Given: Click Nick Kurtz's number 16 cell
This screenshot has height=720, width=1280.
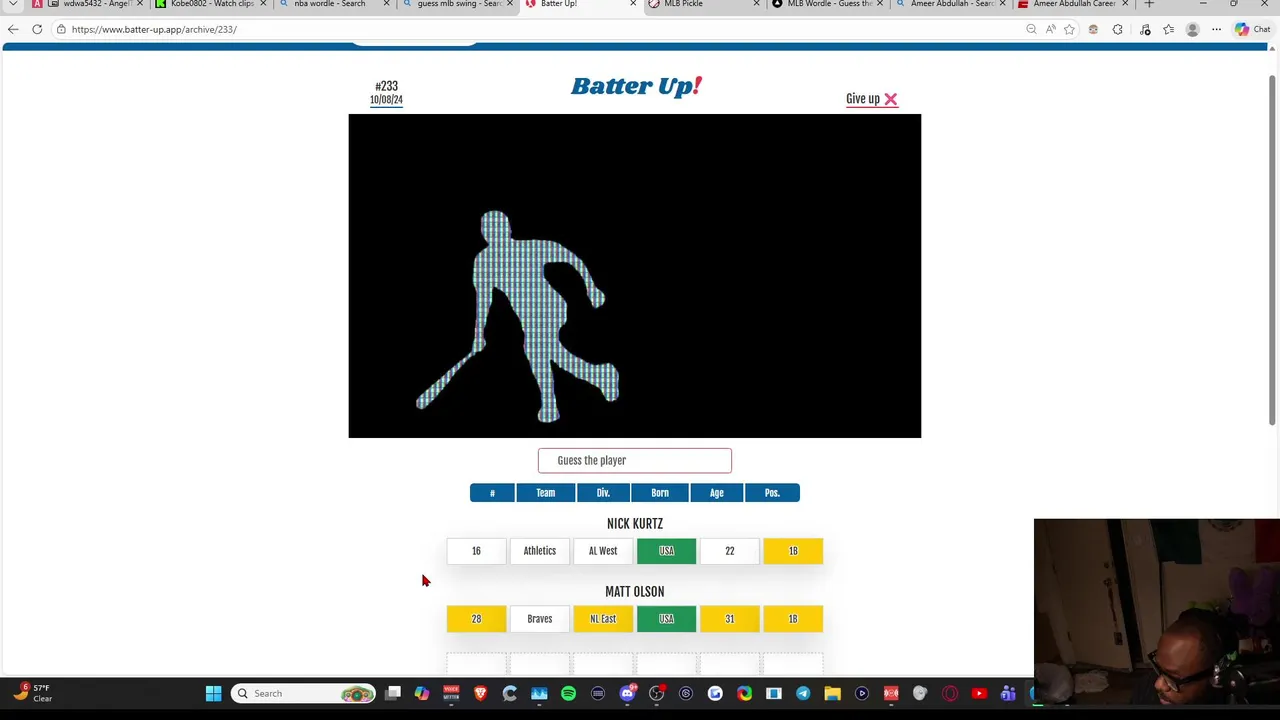Looking at the screenshot, I should click(x=476, y=551).
